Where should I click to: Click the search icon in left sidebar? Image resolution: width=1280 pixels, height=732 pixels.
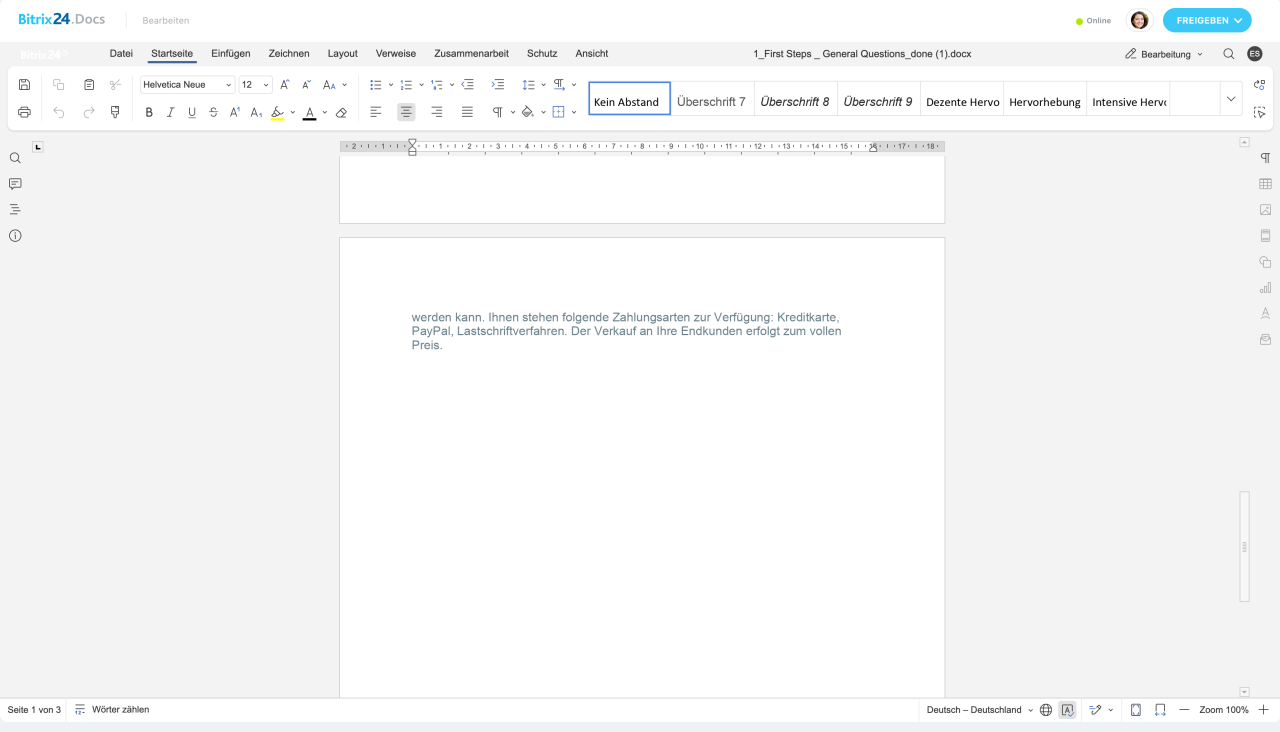[x=15, y=158]
